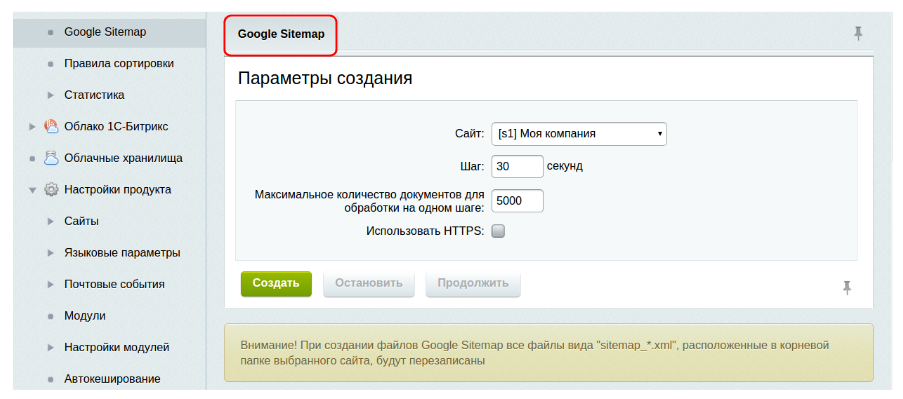Viewport: 903px width, 399px height.
Task: Click the Шаг seconds input field
Action: pyautogui.click(x=517, y=166)
